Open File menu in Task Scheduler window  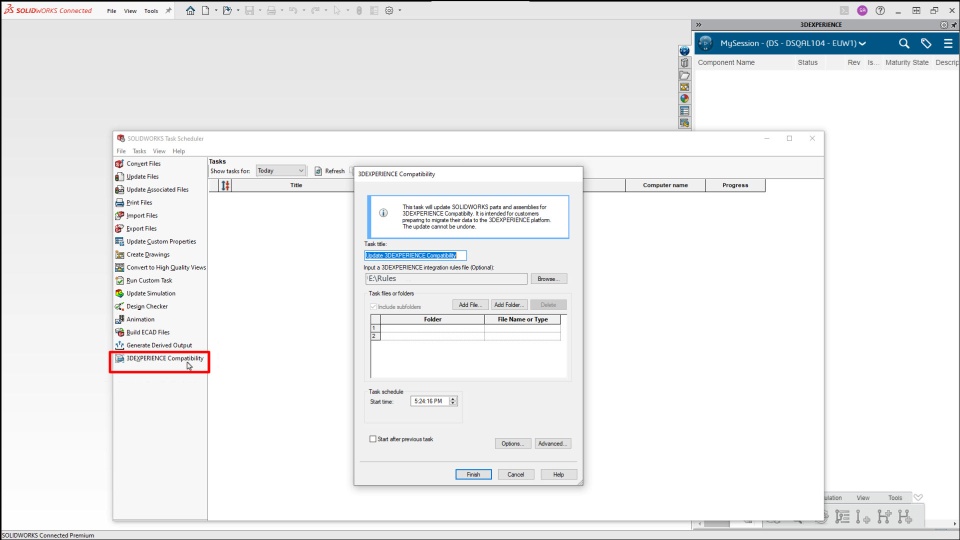(121, 151)
